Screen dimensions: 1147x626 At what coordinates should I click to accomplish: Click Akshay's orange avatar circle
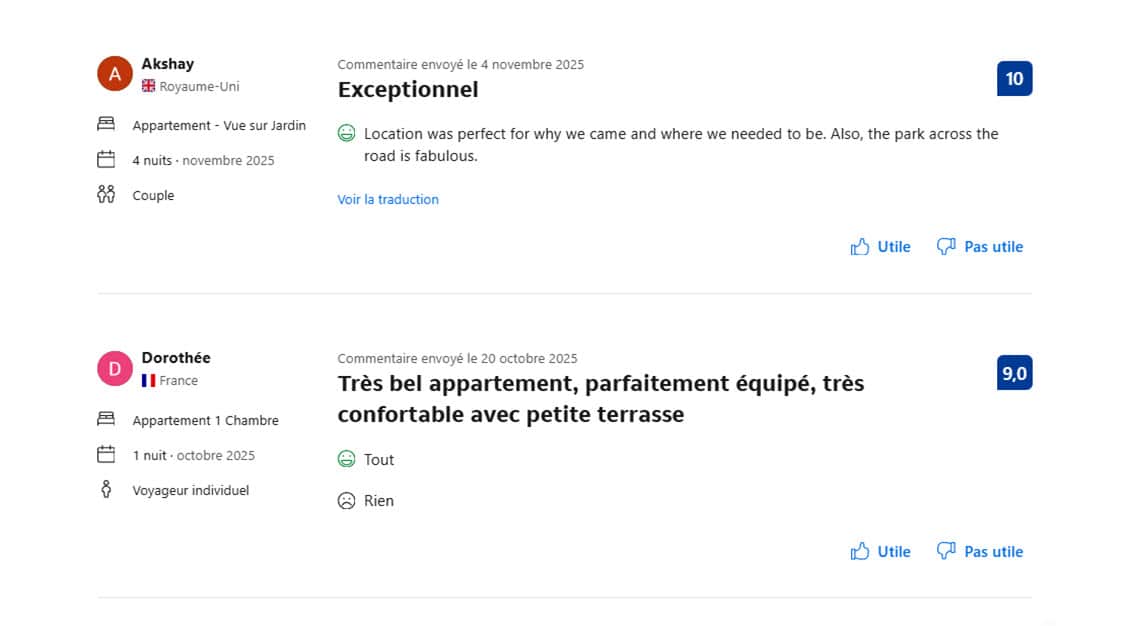(115, 74)
